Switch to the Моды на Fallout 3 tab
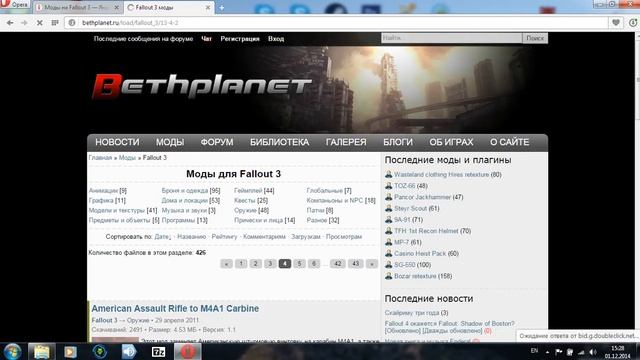Screen dimensions: 640x360 click(x=77, y=7)
